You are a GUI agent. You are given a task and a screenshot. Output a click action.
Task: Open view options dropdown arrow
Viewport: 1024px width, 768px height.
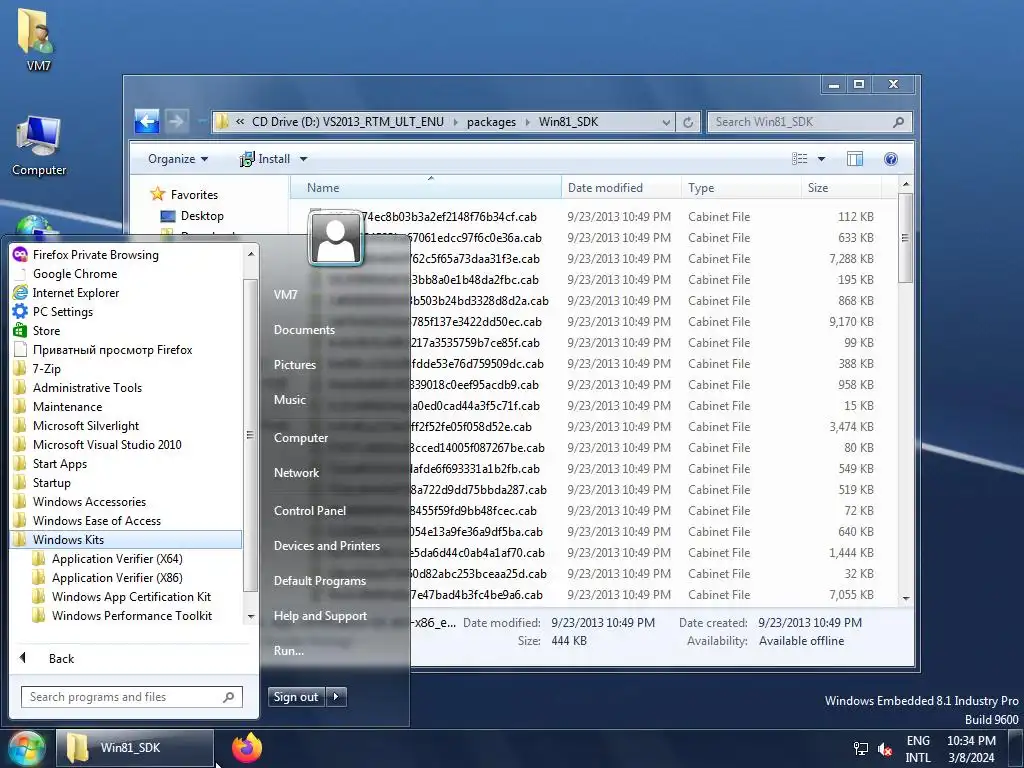(x=822, y=159)
